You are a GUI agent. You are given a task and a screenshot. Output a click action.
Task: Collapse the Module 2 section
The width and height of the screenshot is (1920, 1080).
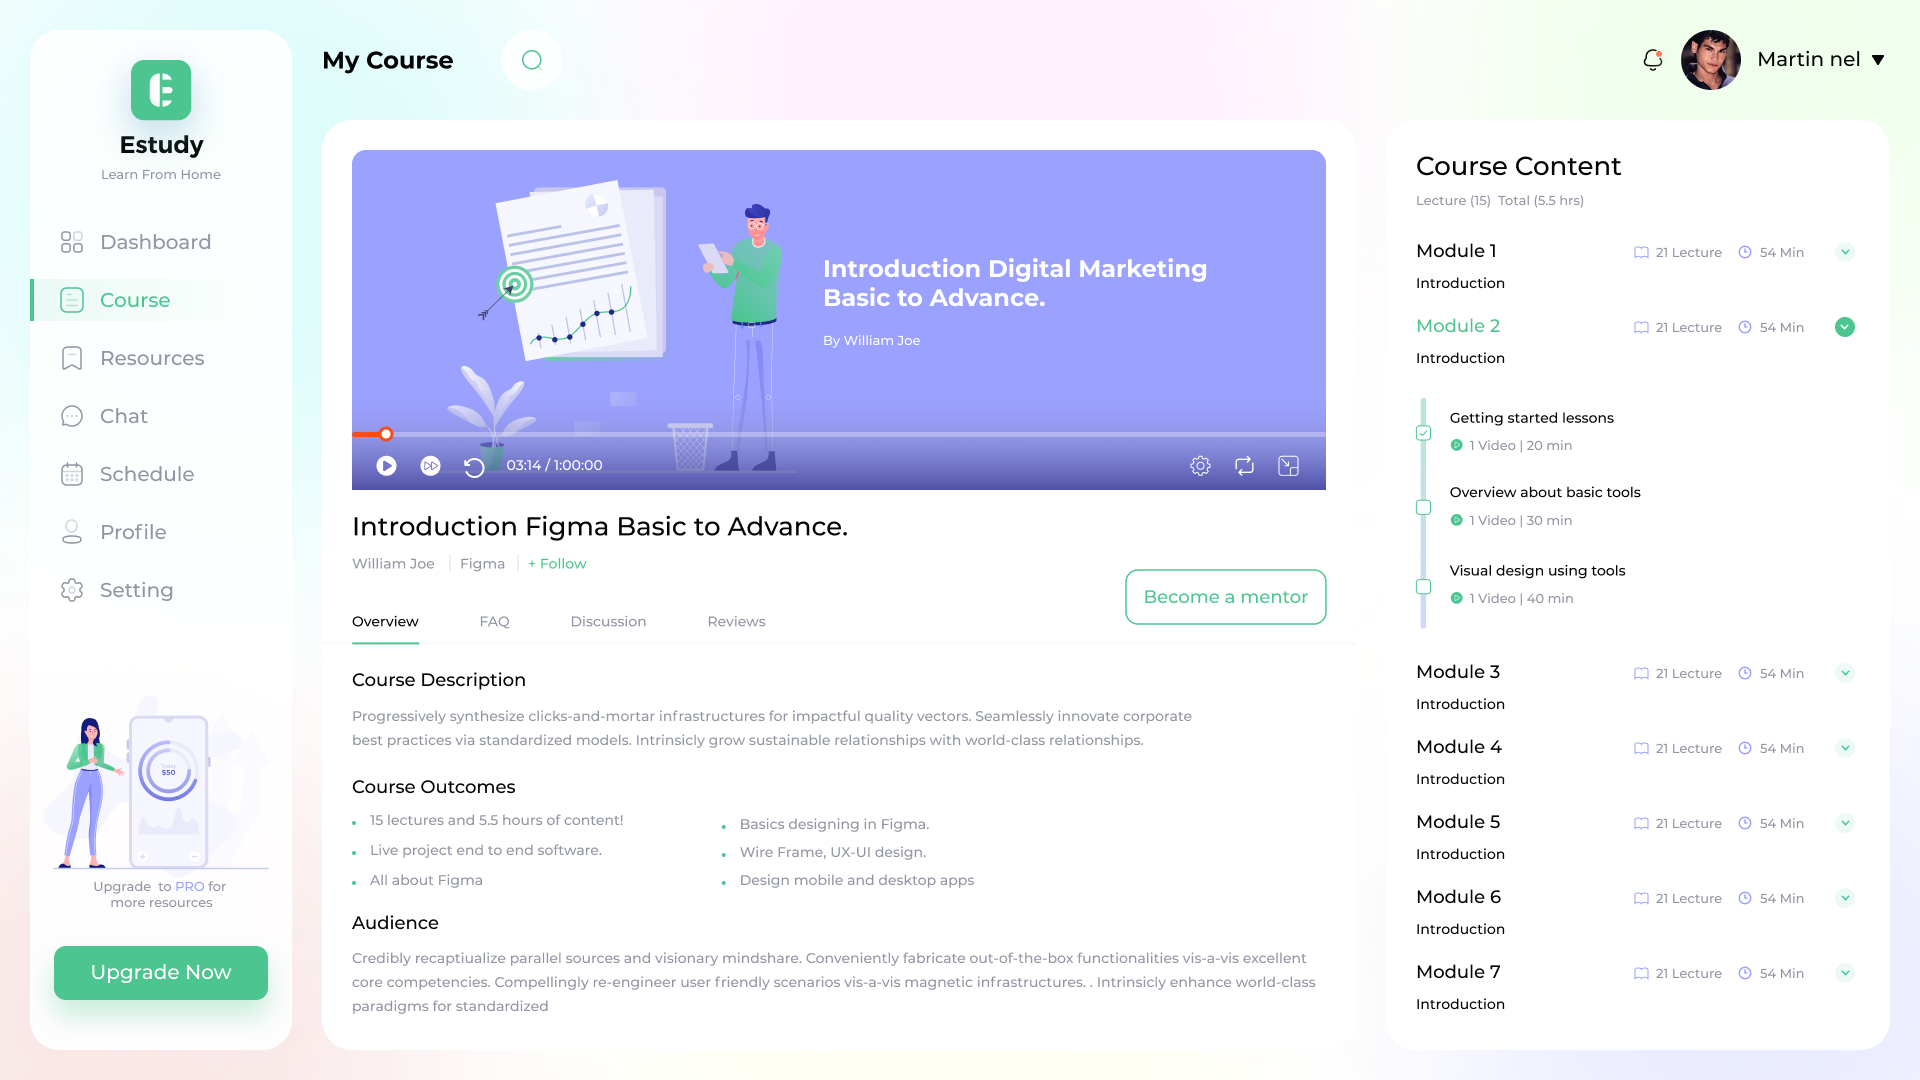pyautogui.click(x=1845, y=327)
